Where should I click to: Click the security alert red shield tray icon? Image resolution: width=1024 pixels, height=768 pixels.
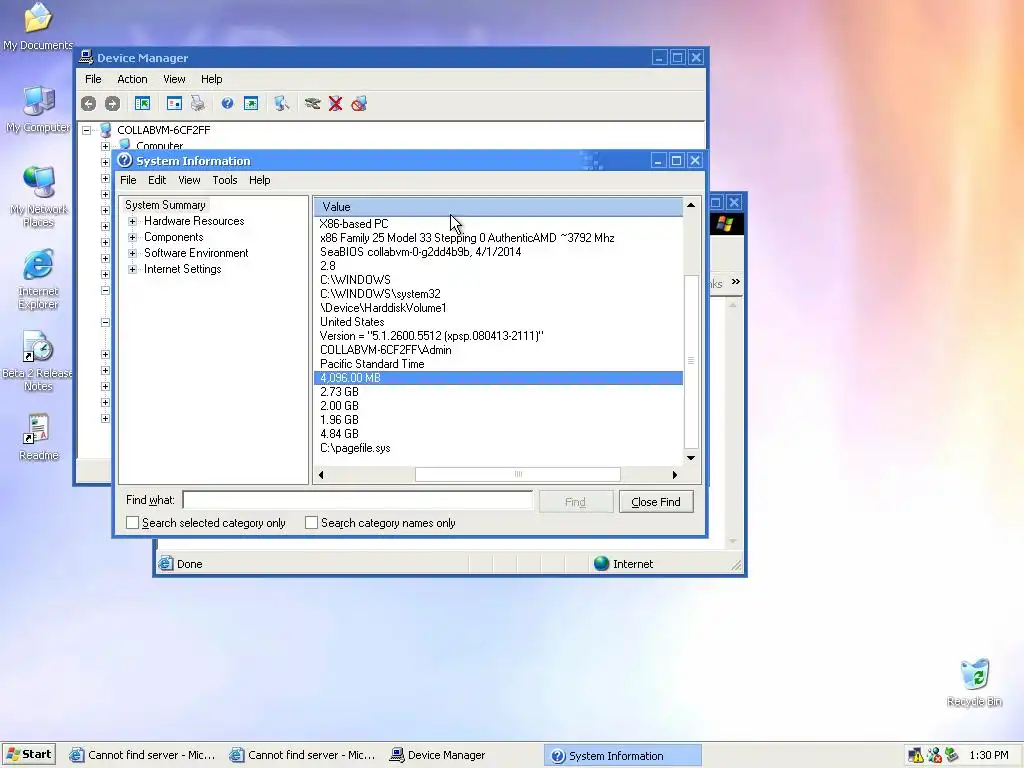pos(934,756)
